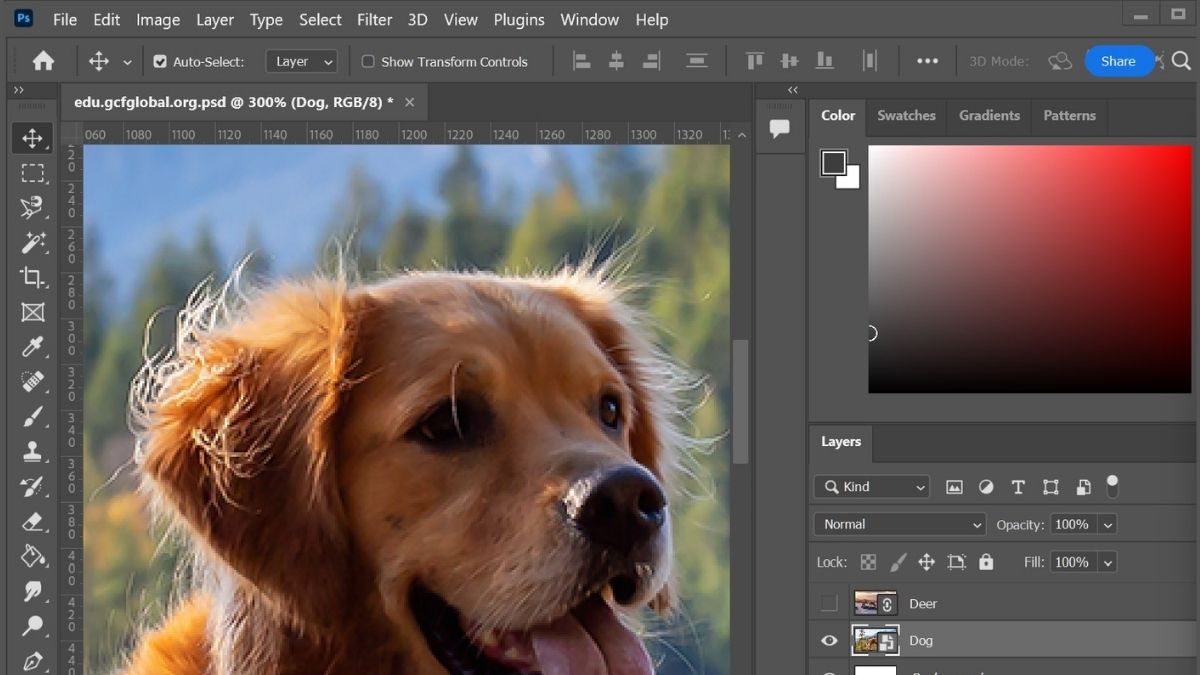Select the Rectangular Marquee tool
This screenshot has width=1200, height=675.
tap(32, 173)
